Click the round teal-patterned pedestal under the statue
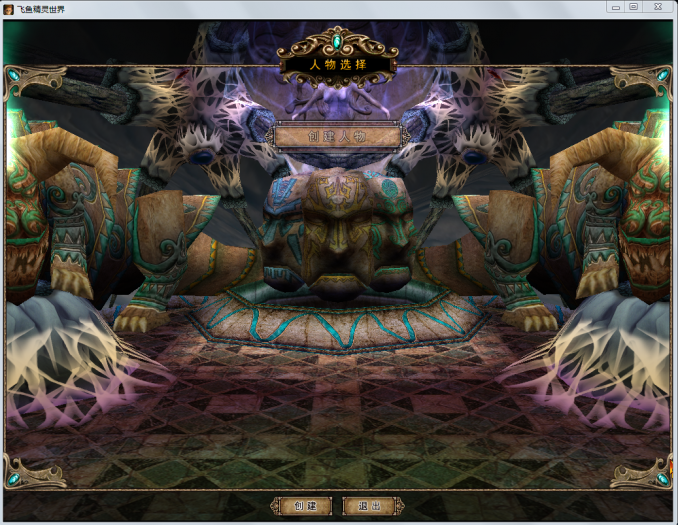 coord(338,320)
